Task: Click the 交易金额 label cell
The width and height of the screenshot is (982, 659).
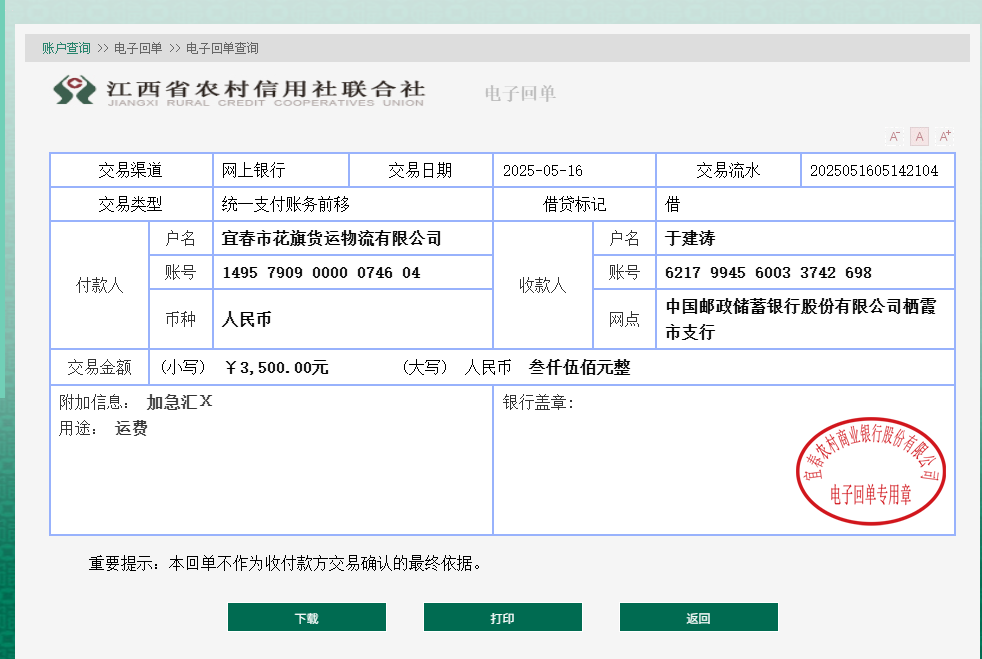Action: coord(100,367)
